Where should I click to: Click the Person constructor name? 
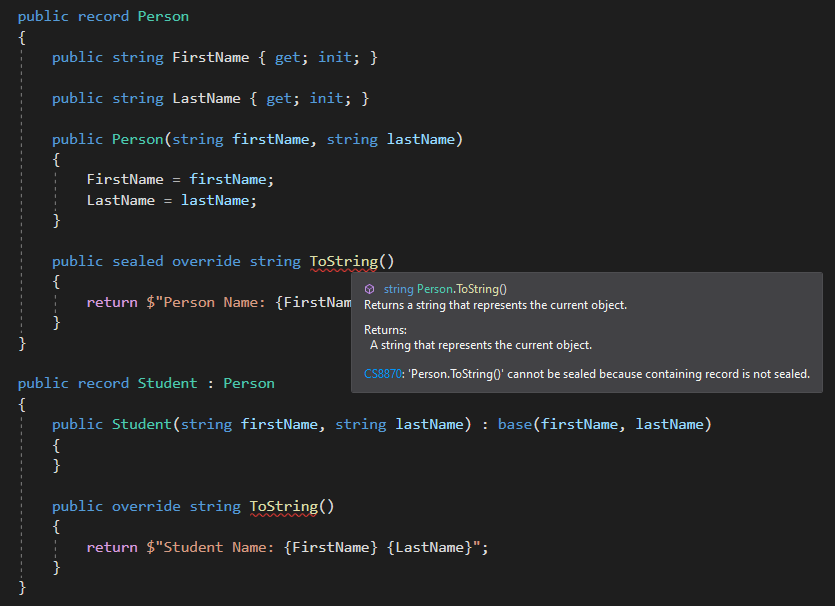(x=137, y=140)
